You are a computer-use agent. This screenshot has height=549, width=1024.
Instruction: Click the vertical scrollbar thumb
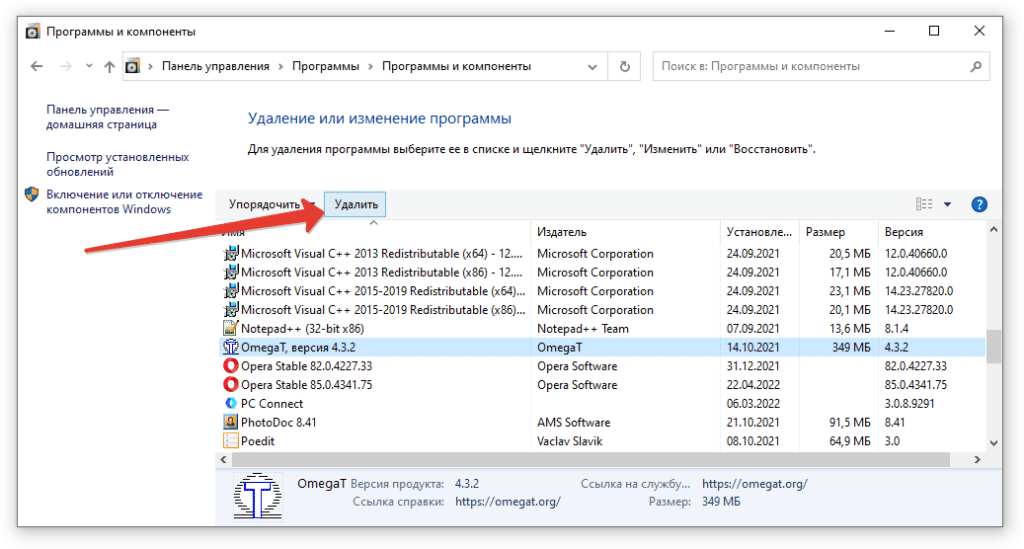(993, 346)
